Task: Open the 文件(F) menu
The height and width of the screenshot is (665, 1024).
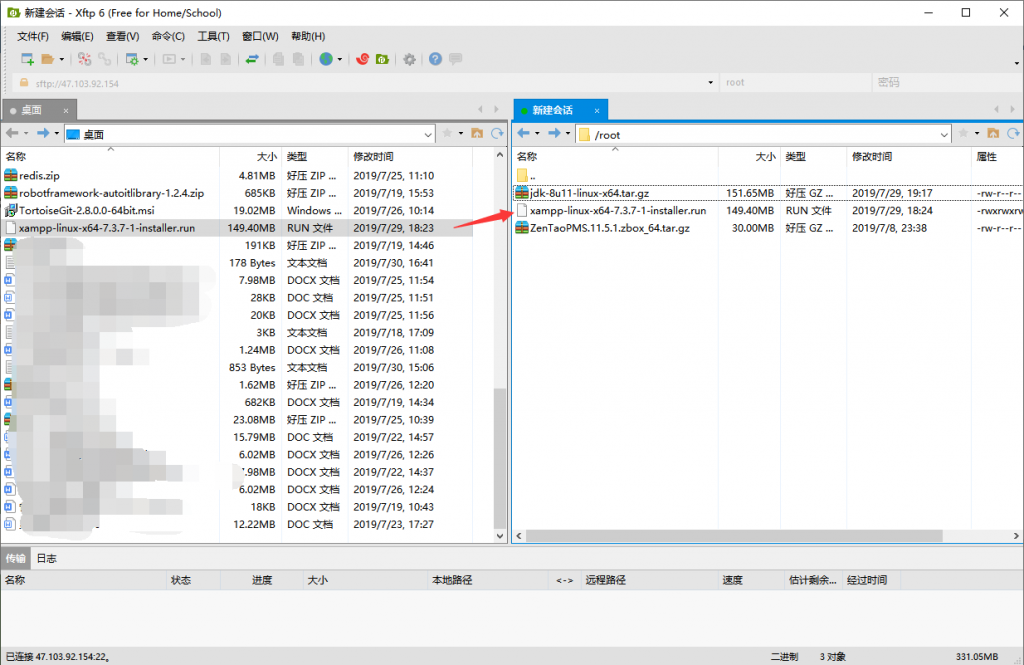Action: pyautogui.click(x=33, y=36)
